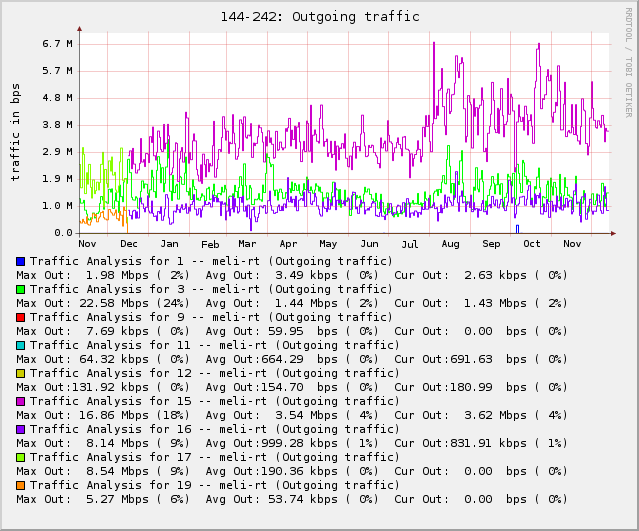Click the magenta legend swatch for interface 15

pyautogui.click(x=20, y=401)
